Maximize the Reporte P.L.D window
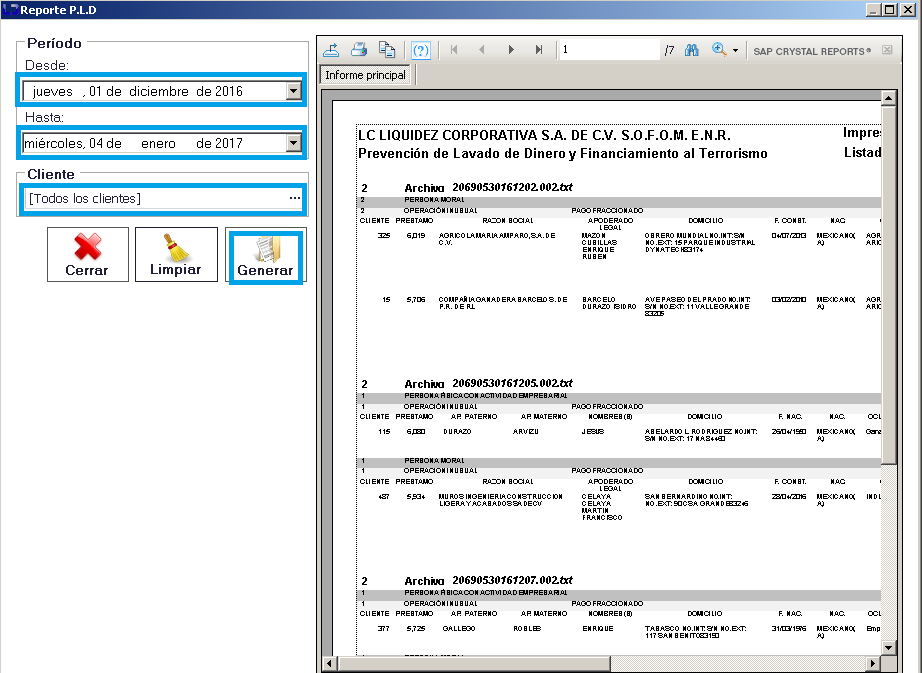Image resolution: width=922 pixels, height=673 pixels. [x=890, y=9]
